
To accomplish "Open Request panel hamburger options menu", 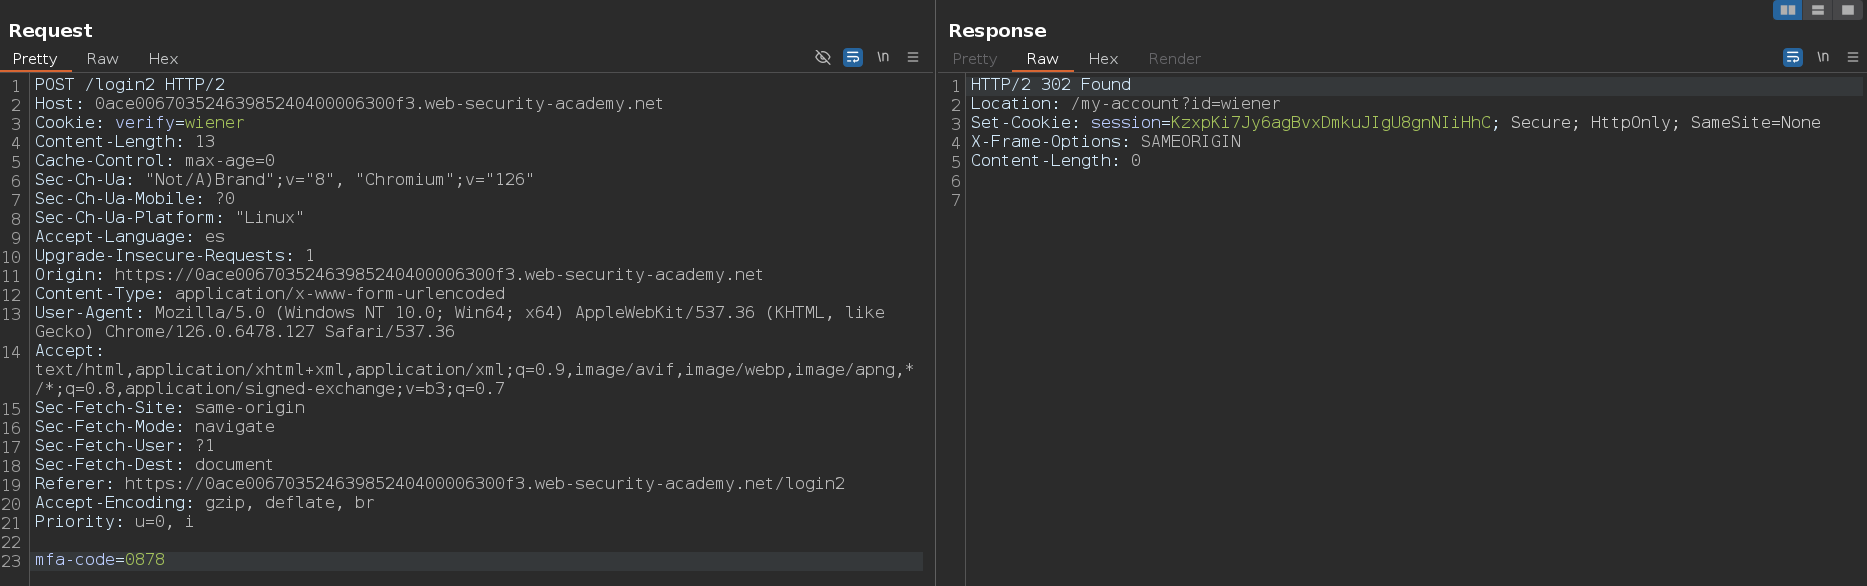I will coord(913,58).
